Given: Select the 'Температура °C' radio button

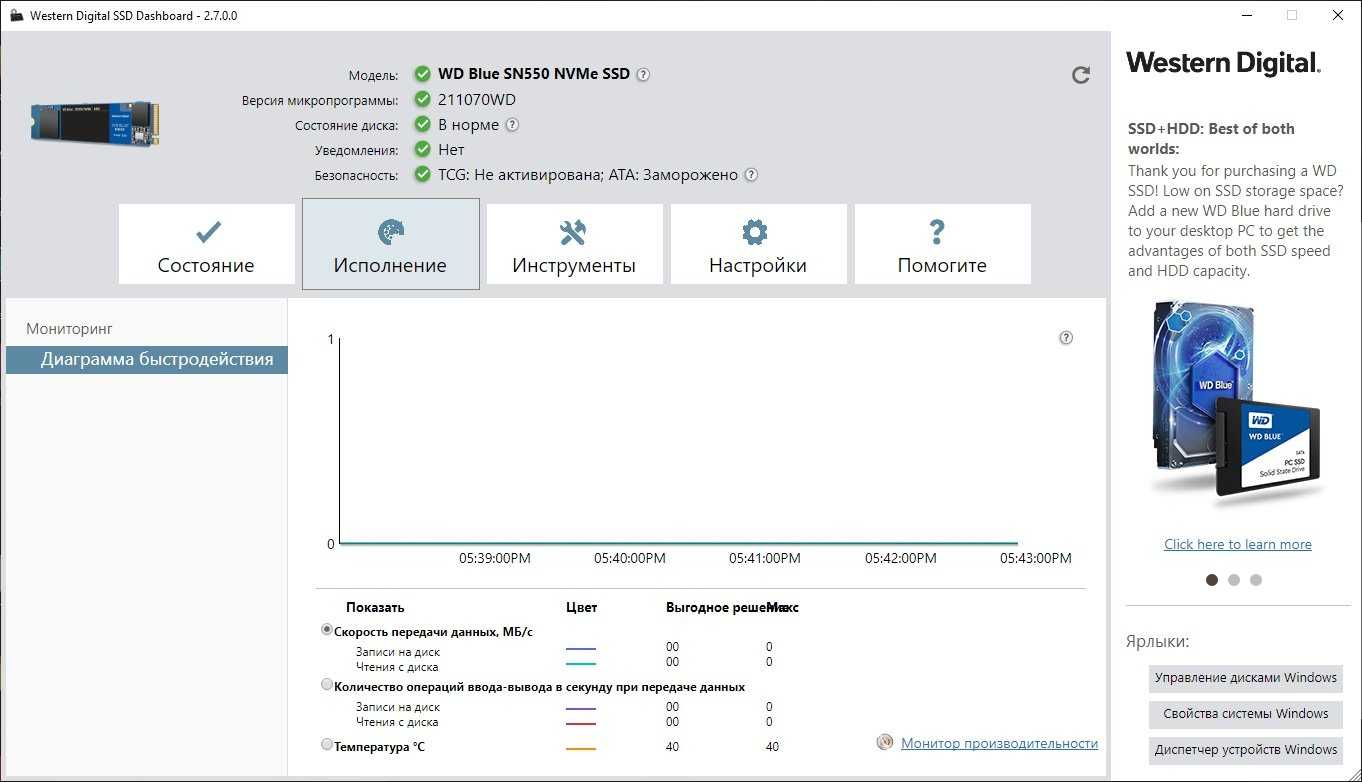Looking at the screenshot, I should 327,744.
